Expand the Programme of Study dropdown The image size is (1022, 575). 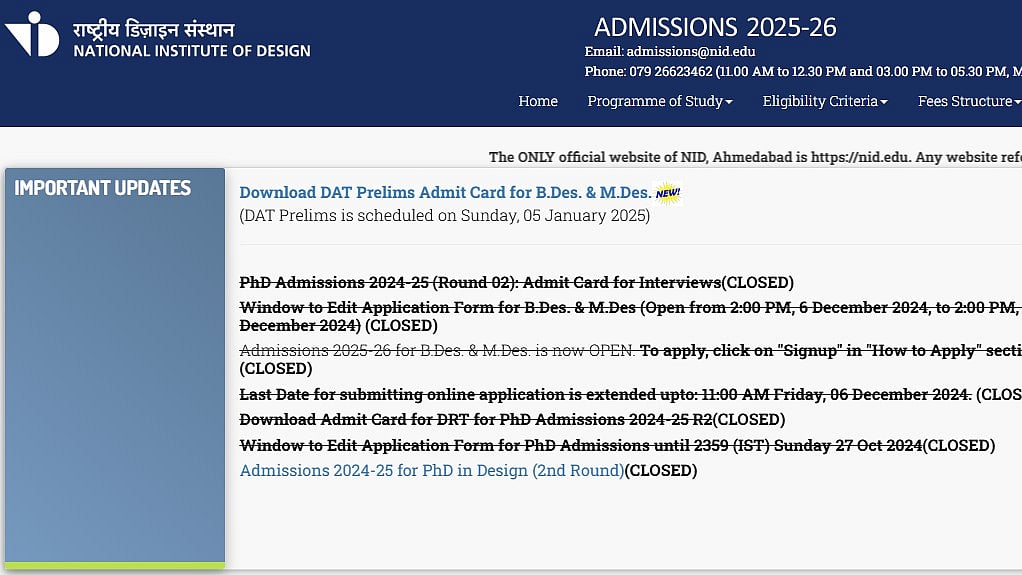(659, 101)
